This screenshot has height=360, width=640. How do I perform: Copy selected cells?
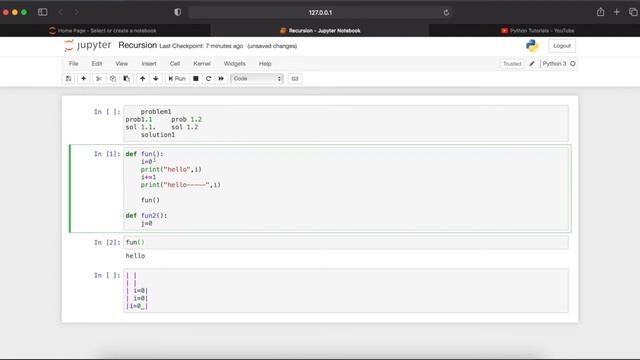[113, 78]
